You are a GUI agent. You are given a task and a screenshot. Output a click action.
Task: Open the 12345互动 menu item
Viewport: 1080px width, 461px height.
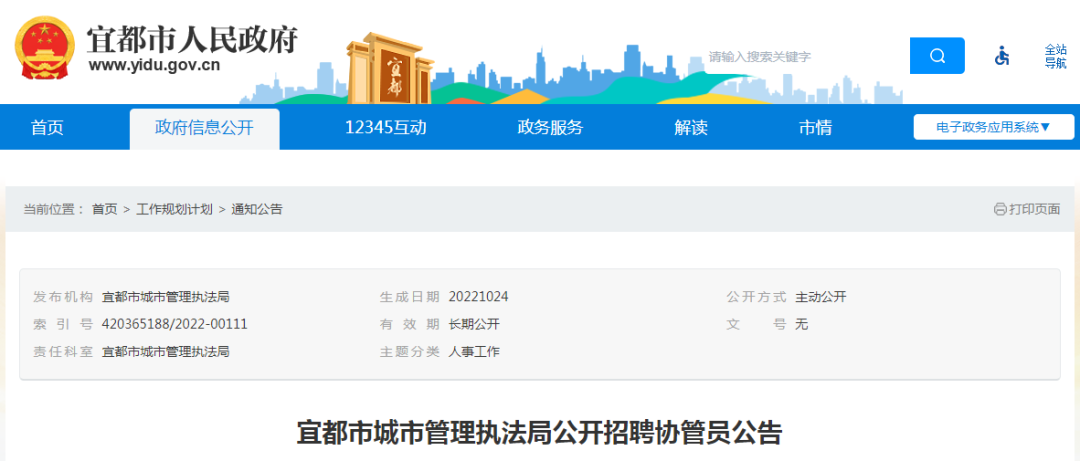(x=385, y=128)
